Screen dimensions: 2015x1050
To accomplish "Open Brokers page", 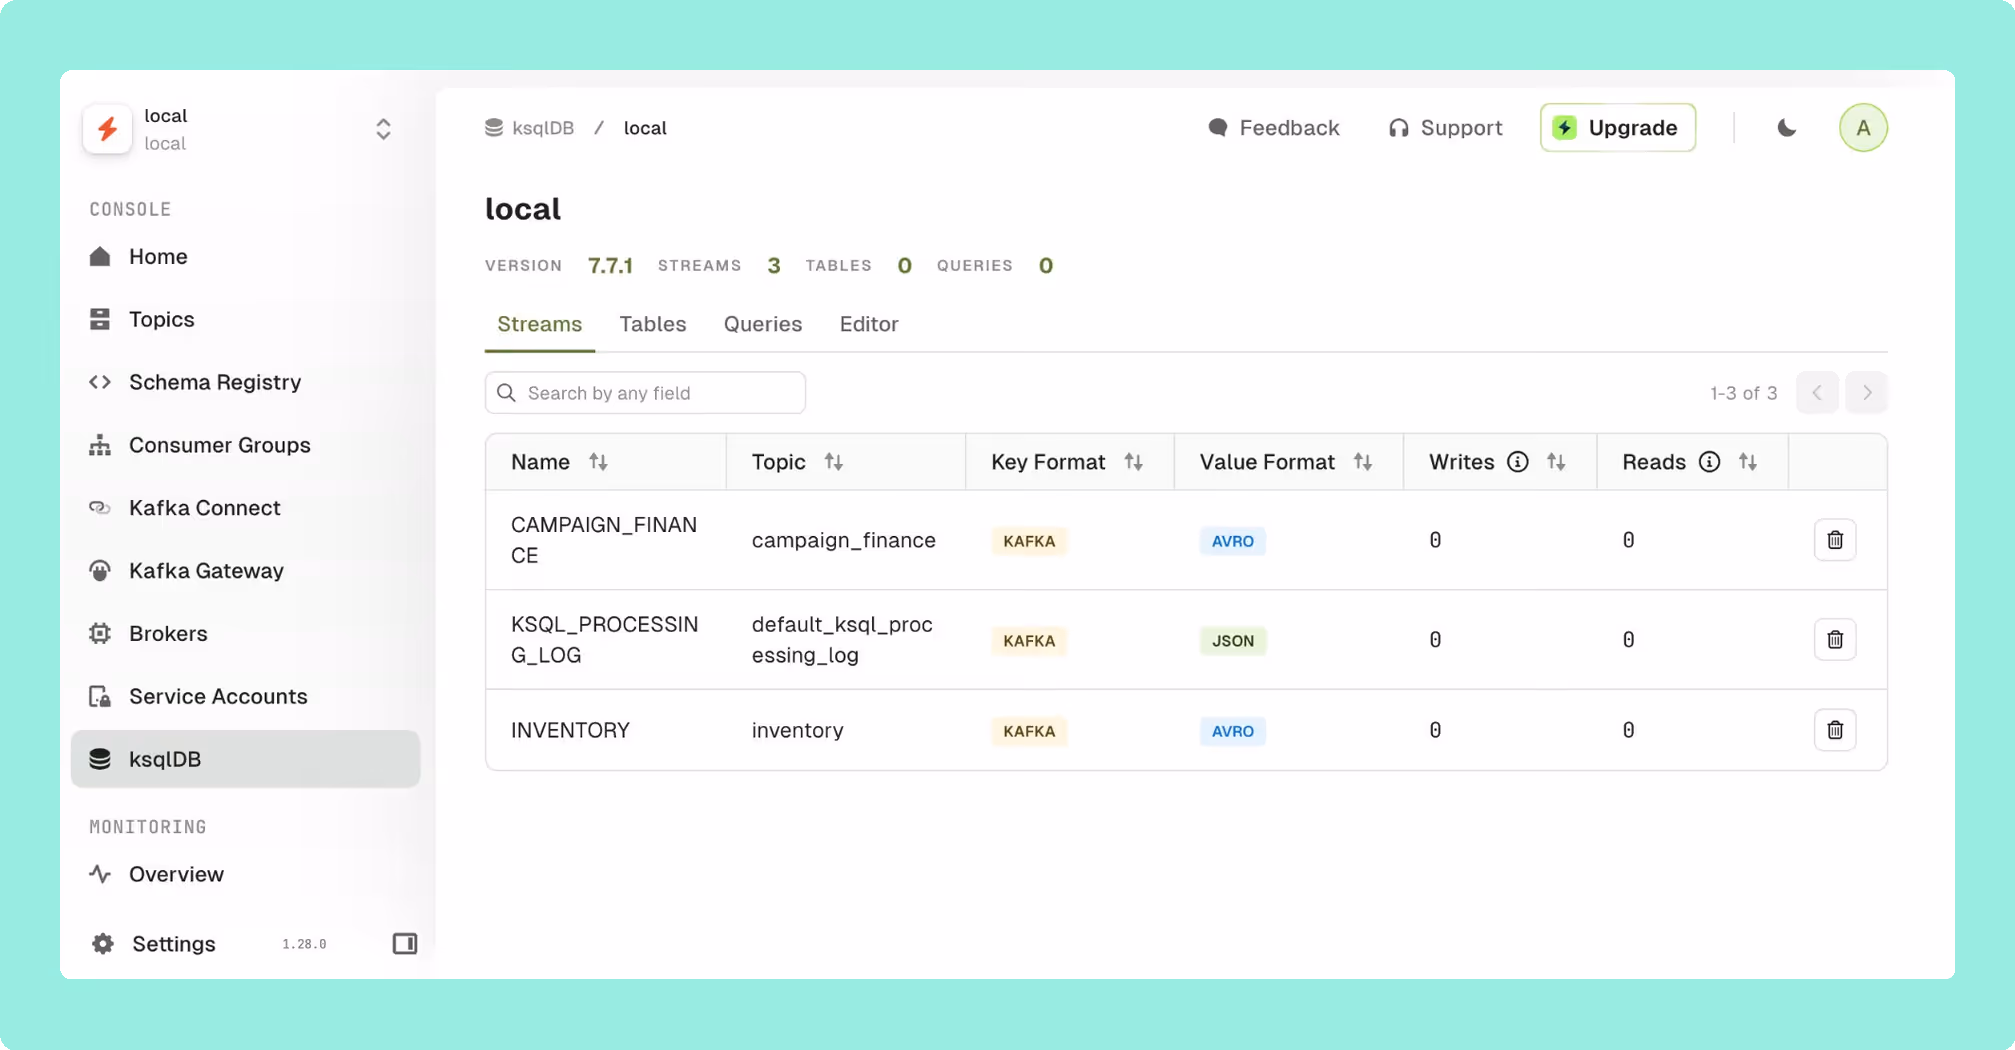I will click(x=245, y=634).
